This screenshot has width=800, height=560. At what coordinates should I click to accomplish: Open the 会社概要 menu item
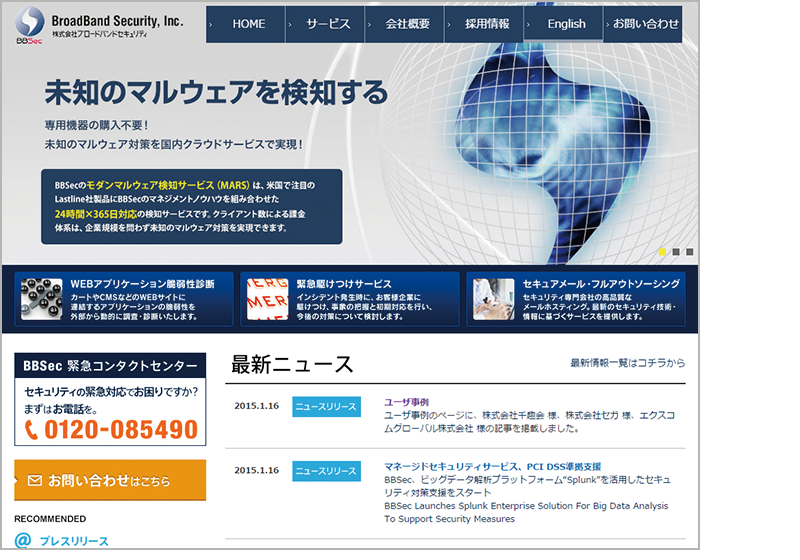pos(405,24)
